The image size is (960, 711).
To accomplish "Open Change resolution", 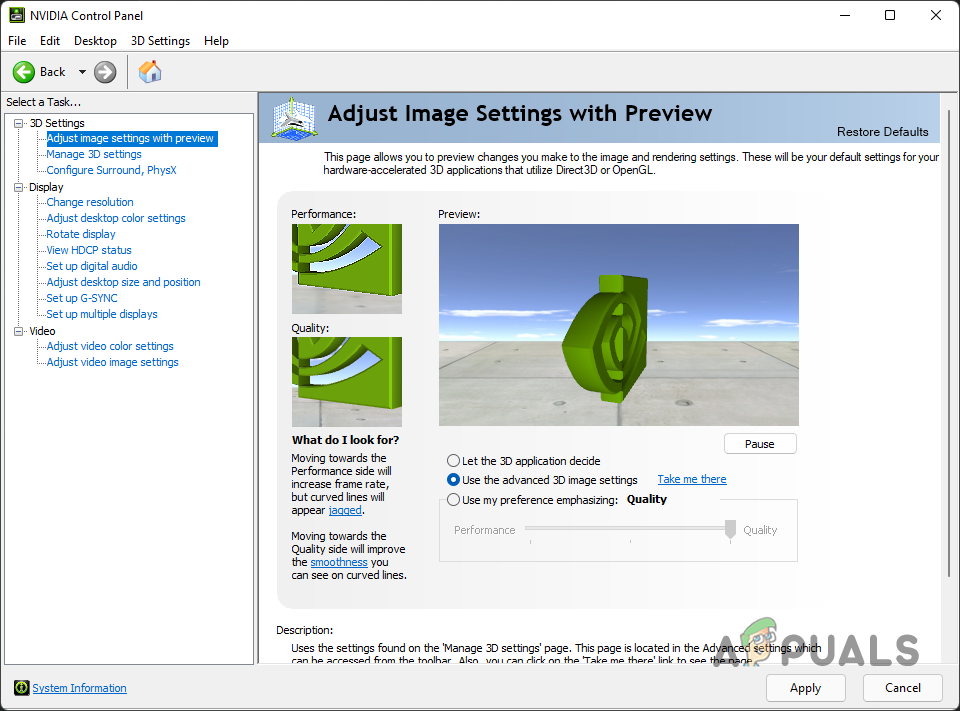I will tap(90, 202).
